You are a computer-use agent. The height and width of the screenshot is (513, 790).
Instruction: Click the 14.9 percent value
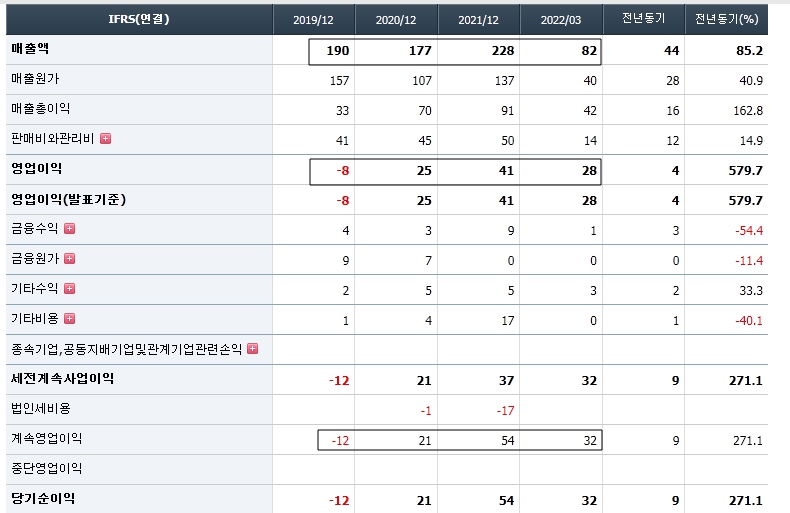(751, 141)
